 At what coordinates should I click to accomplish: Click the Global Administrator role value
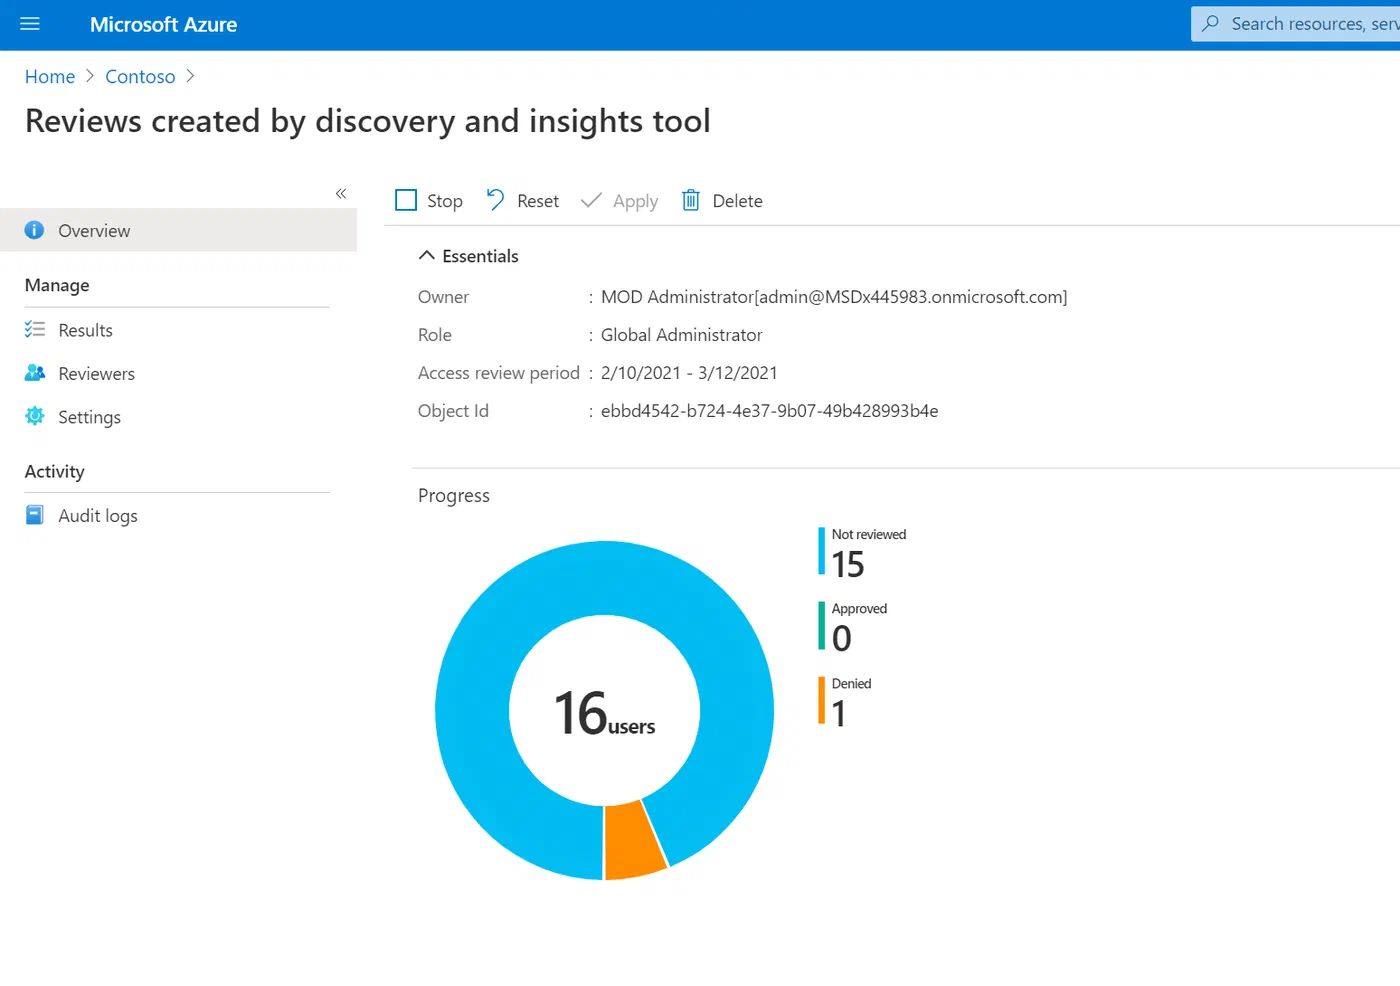[x=681, y=335]
